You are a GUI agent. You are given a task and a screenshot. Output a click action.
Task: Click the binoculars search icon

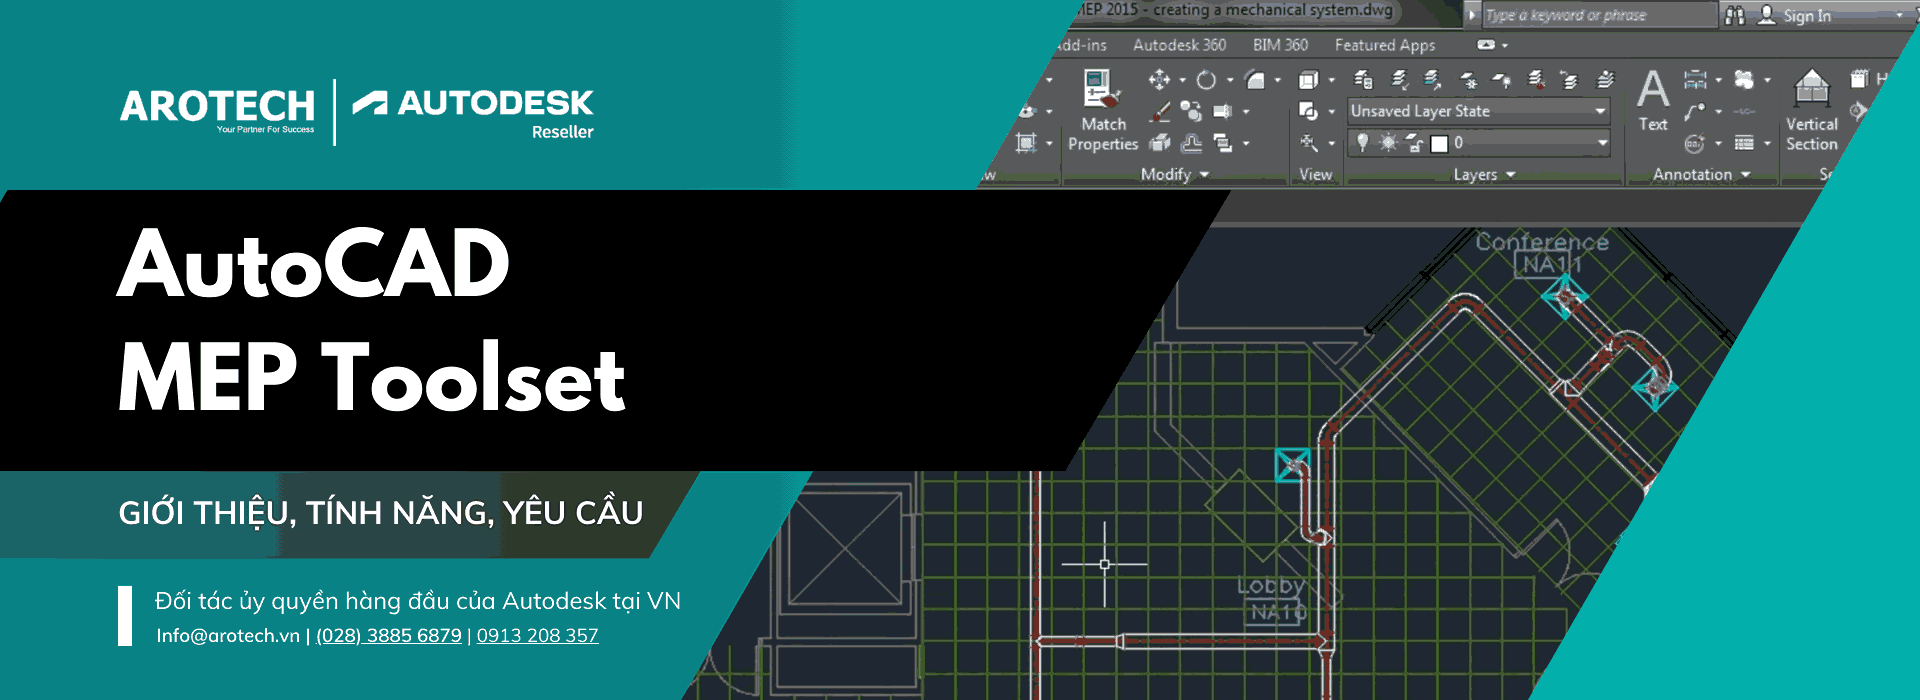click(1735, 15)
